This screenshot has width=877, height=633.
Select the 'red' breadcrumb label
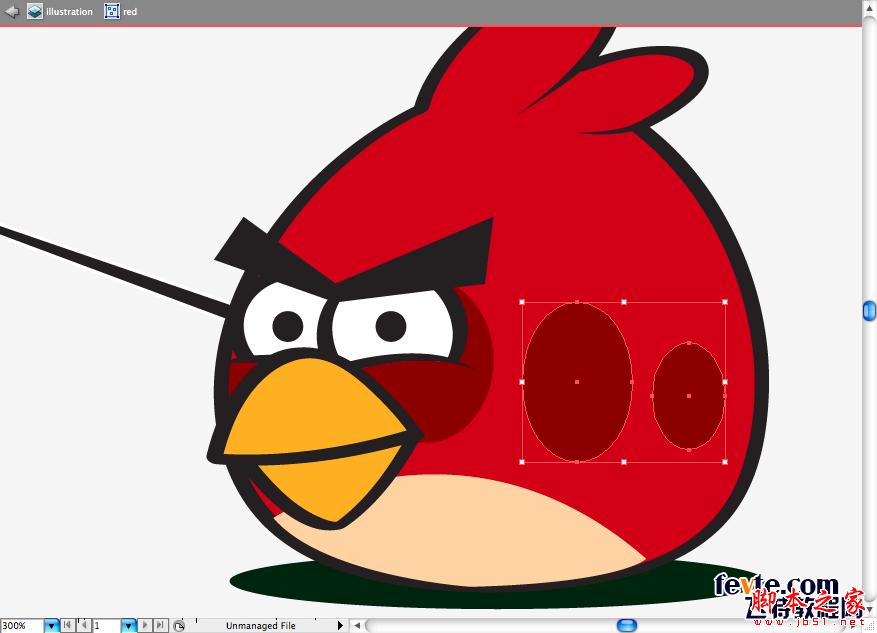click(130, 12)
